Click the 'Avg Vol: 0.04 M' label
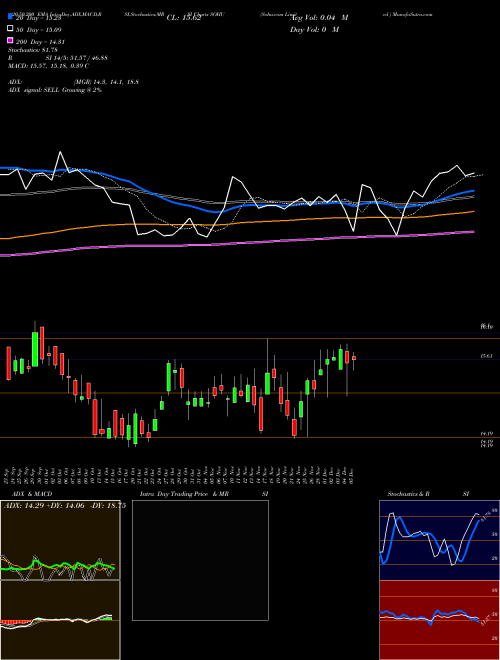 point(319,18)
